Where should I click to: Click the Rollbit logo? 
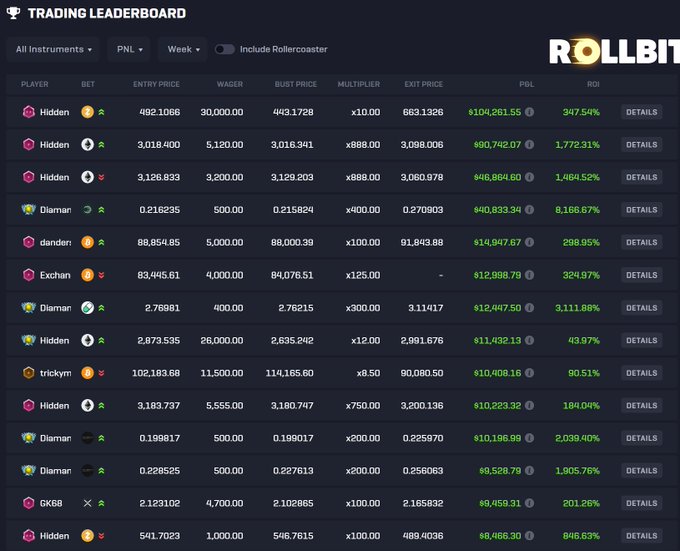[x=614, y=52]
